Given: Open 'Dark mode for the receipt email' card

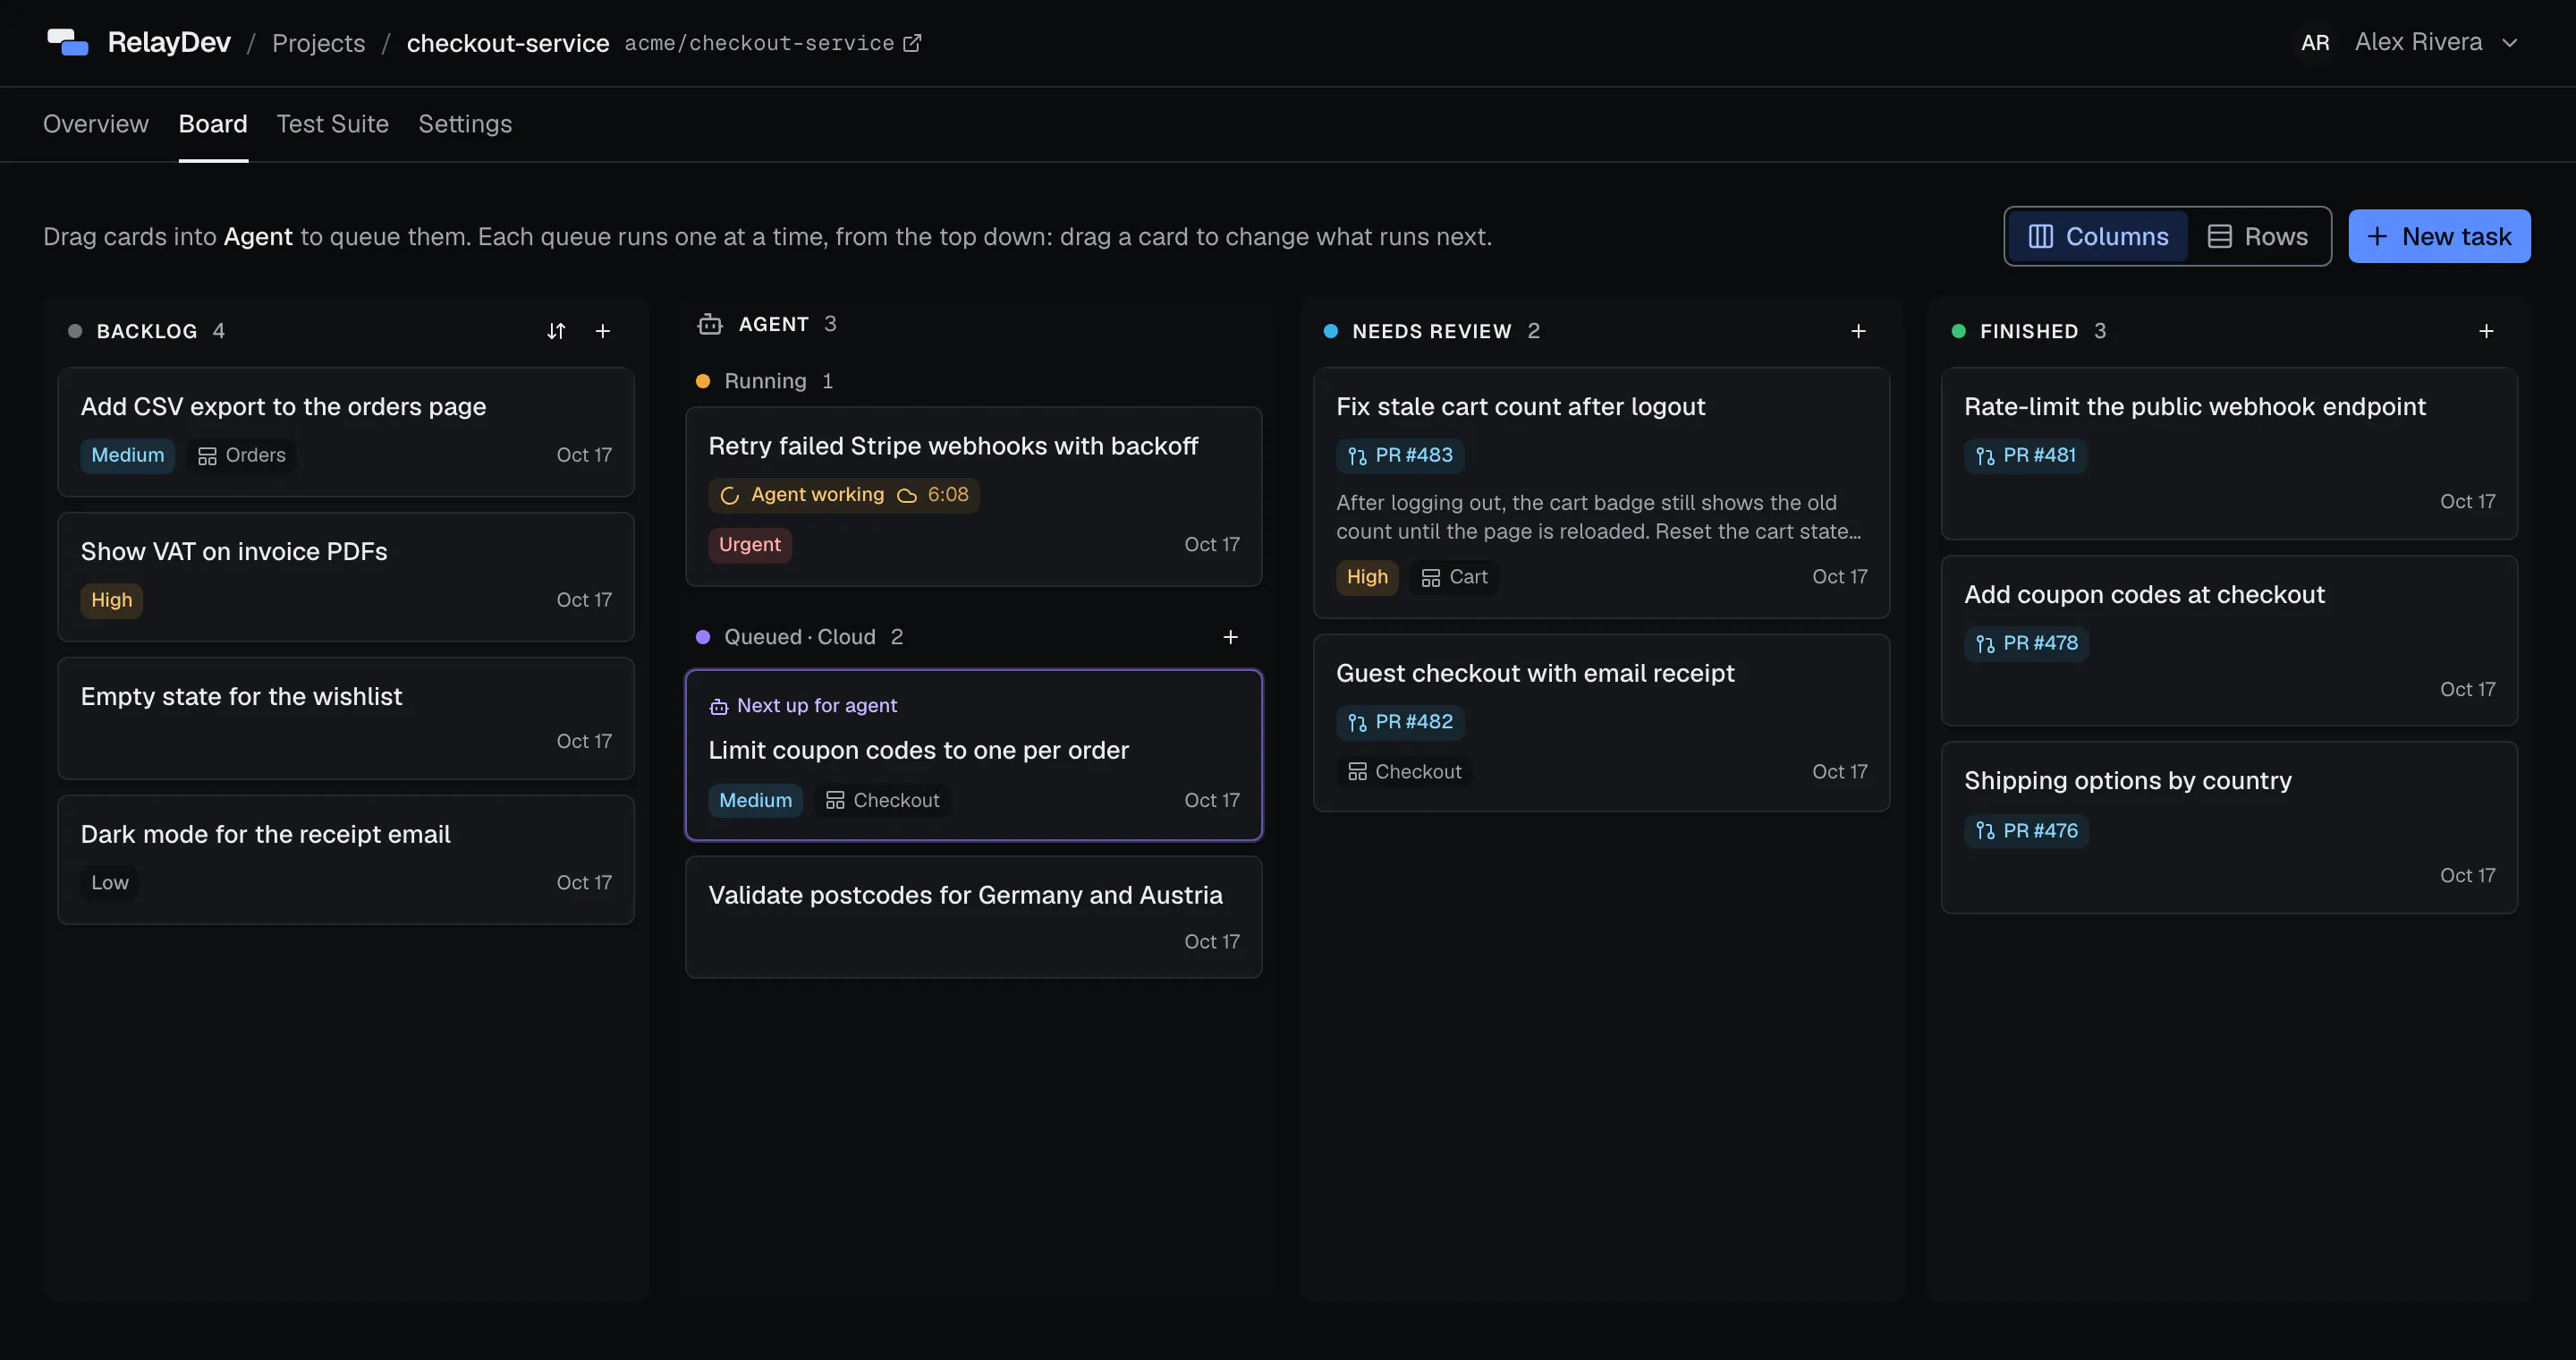Looking at the screenshot, I should (346, 860).
